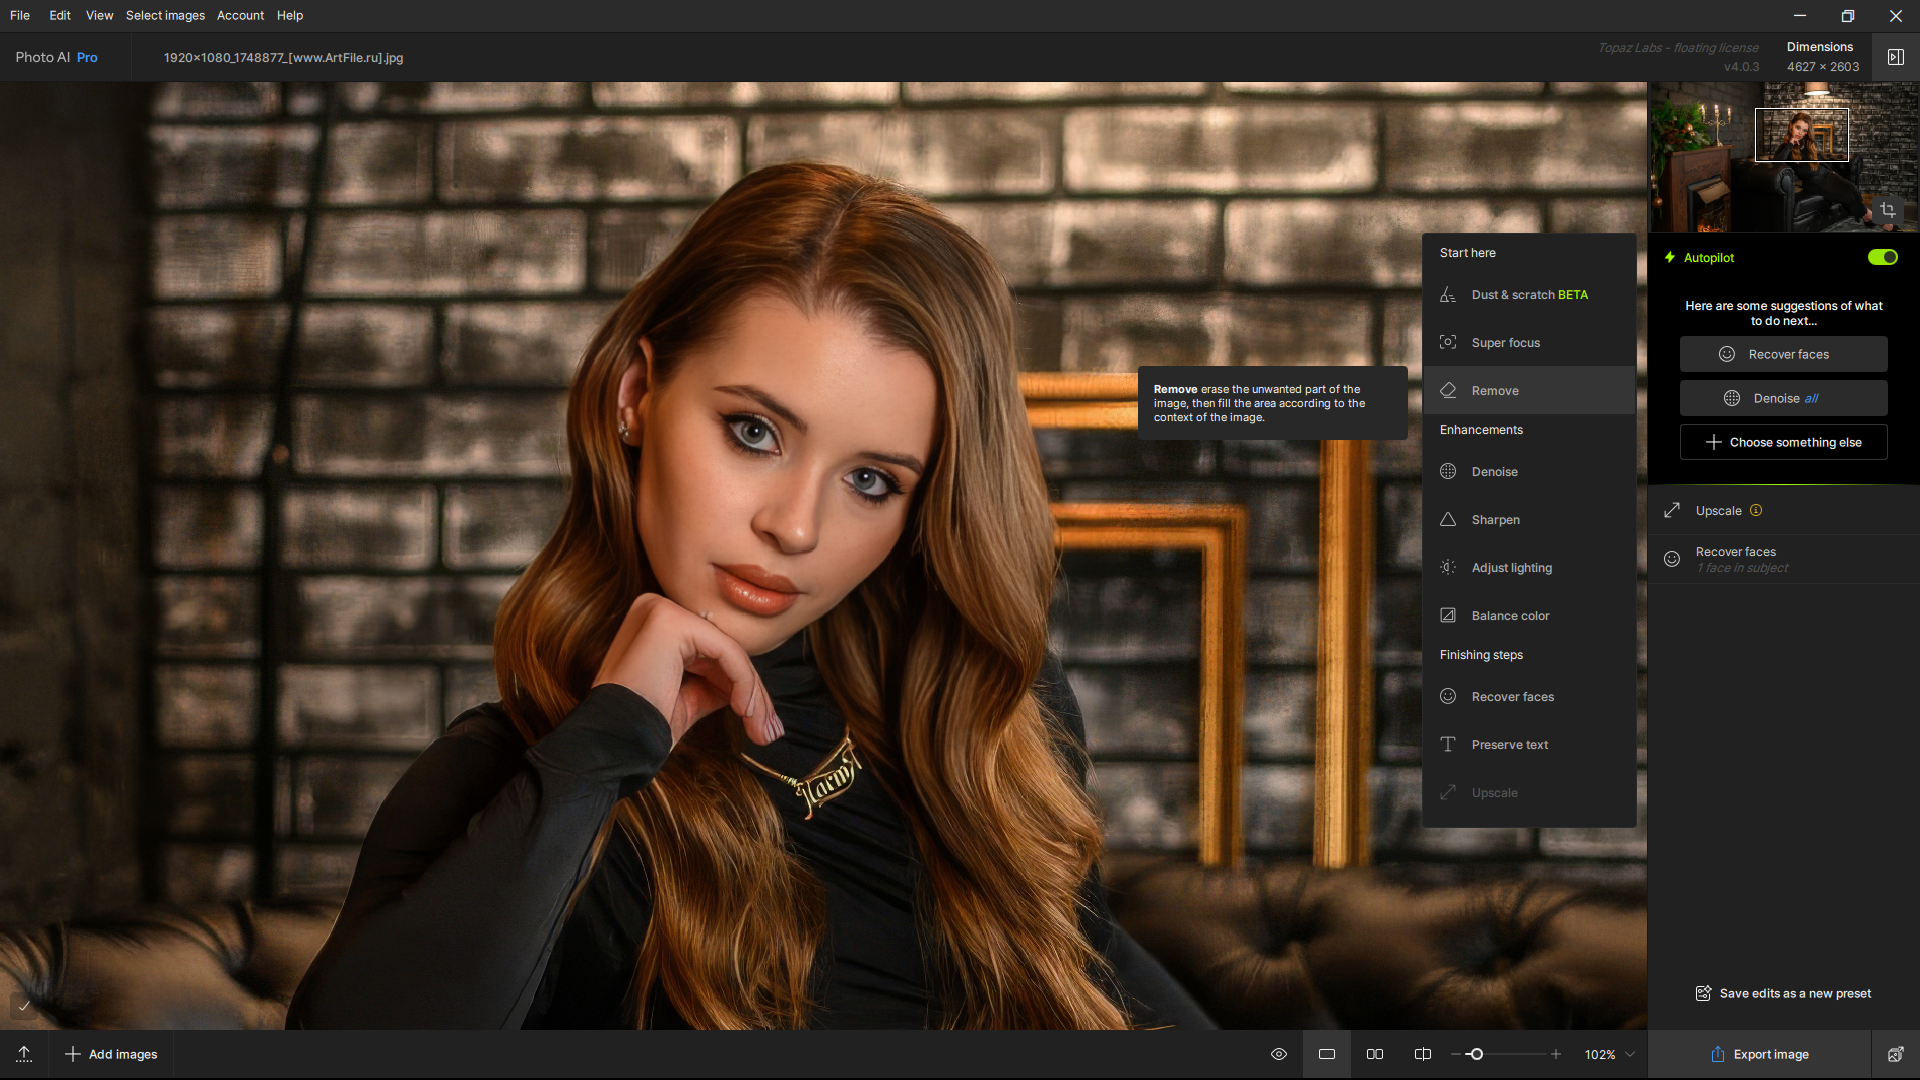
Task: Click the Denoise all suggestion button
Action: [1783, 398]
